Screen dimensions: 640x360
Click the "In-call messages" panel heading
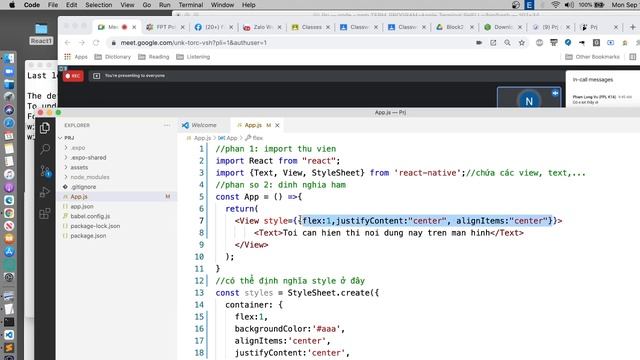pos(593,80)
